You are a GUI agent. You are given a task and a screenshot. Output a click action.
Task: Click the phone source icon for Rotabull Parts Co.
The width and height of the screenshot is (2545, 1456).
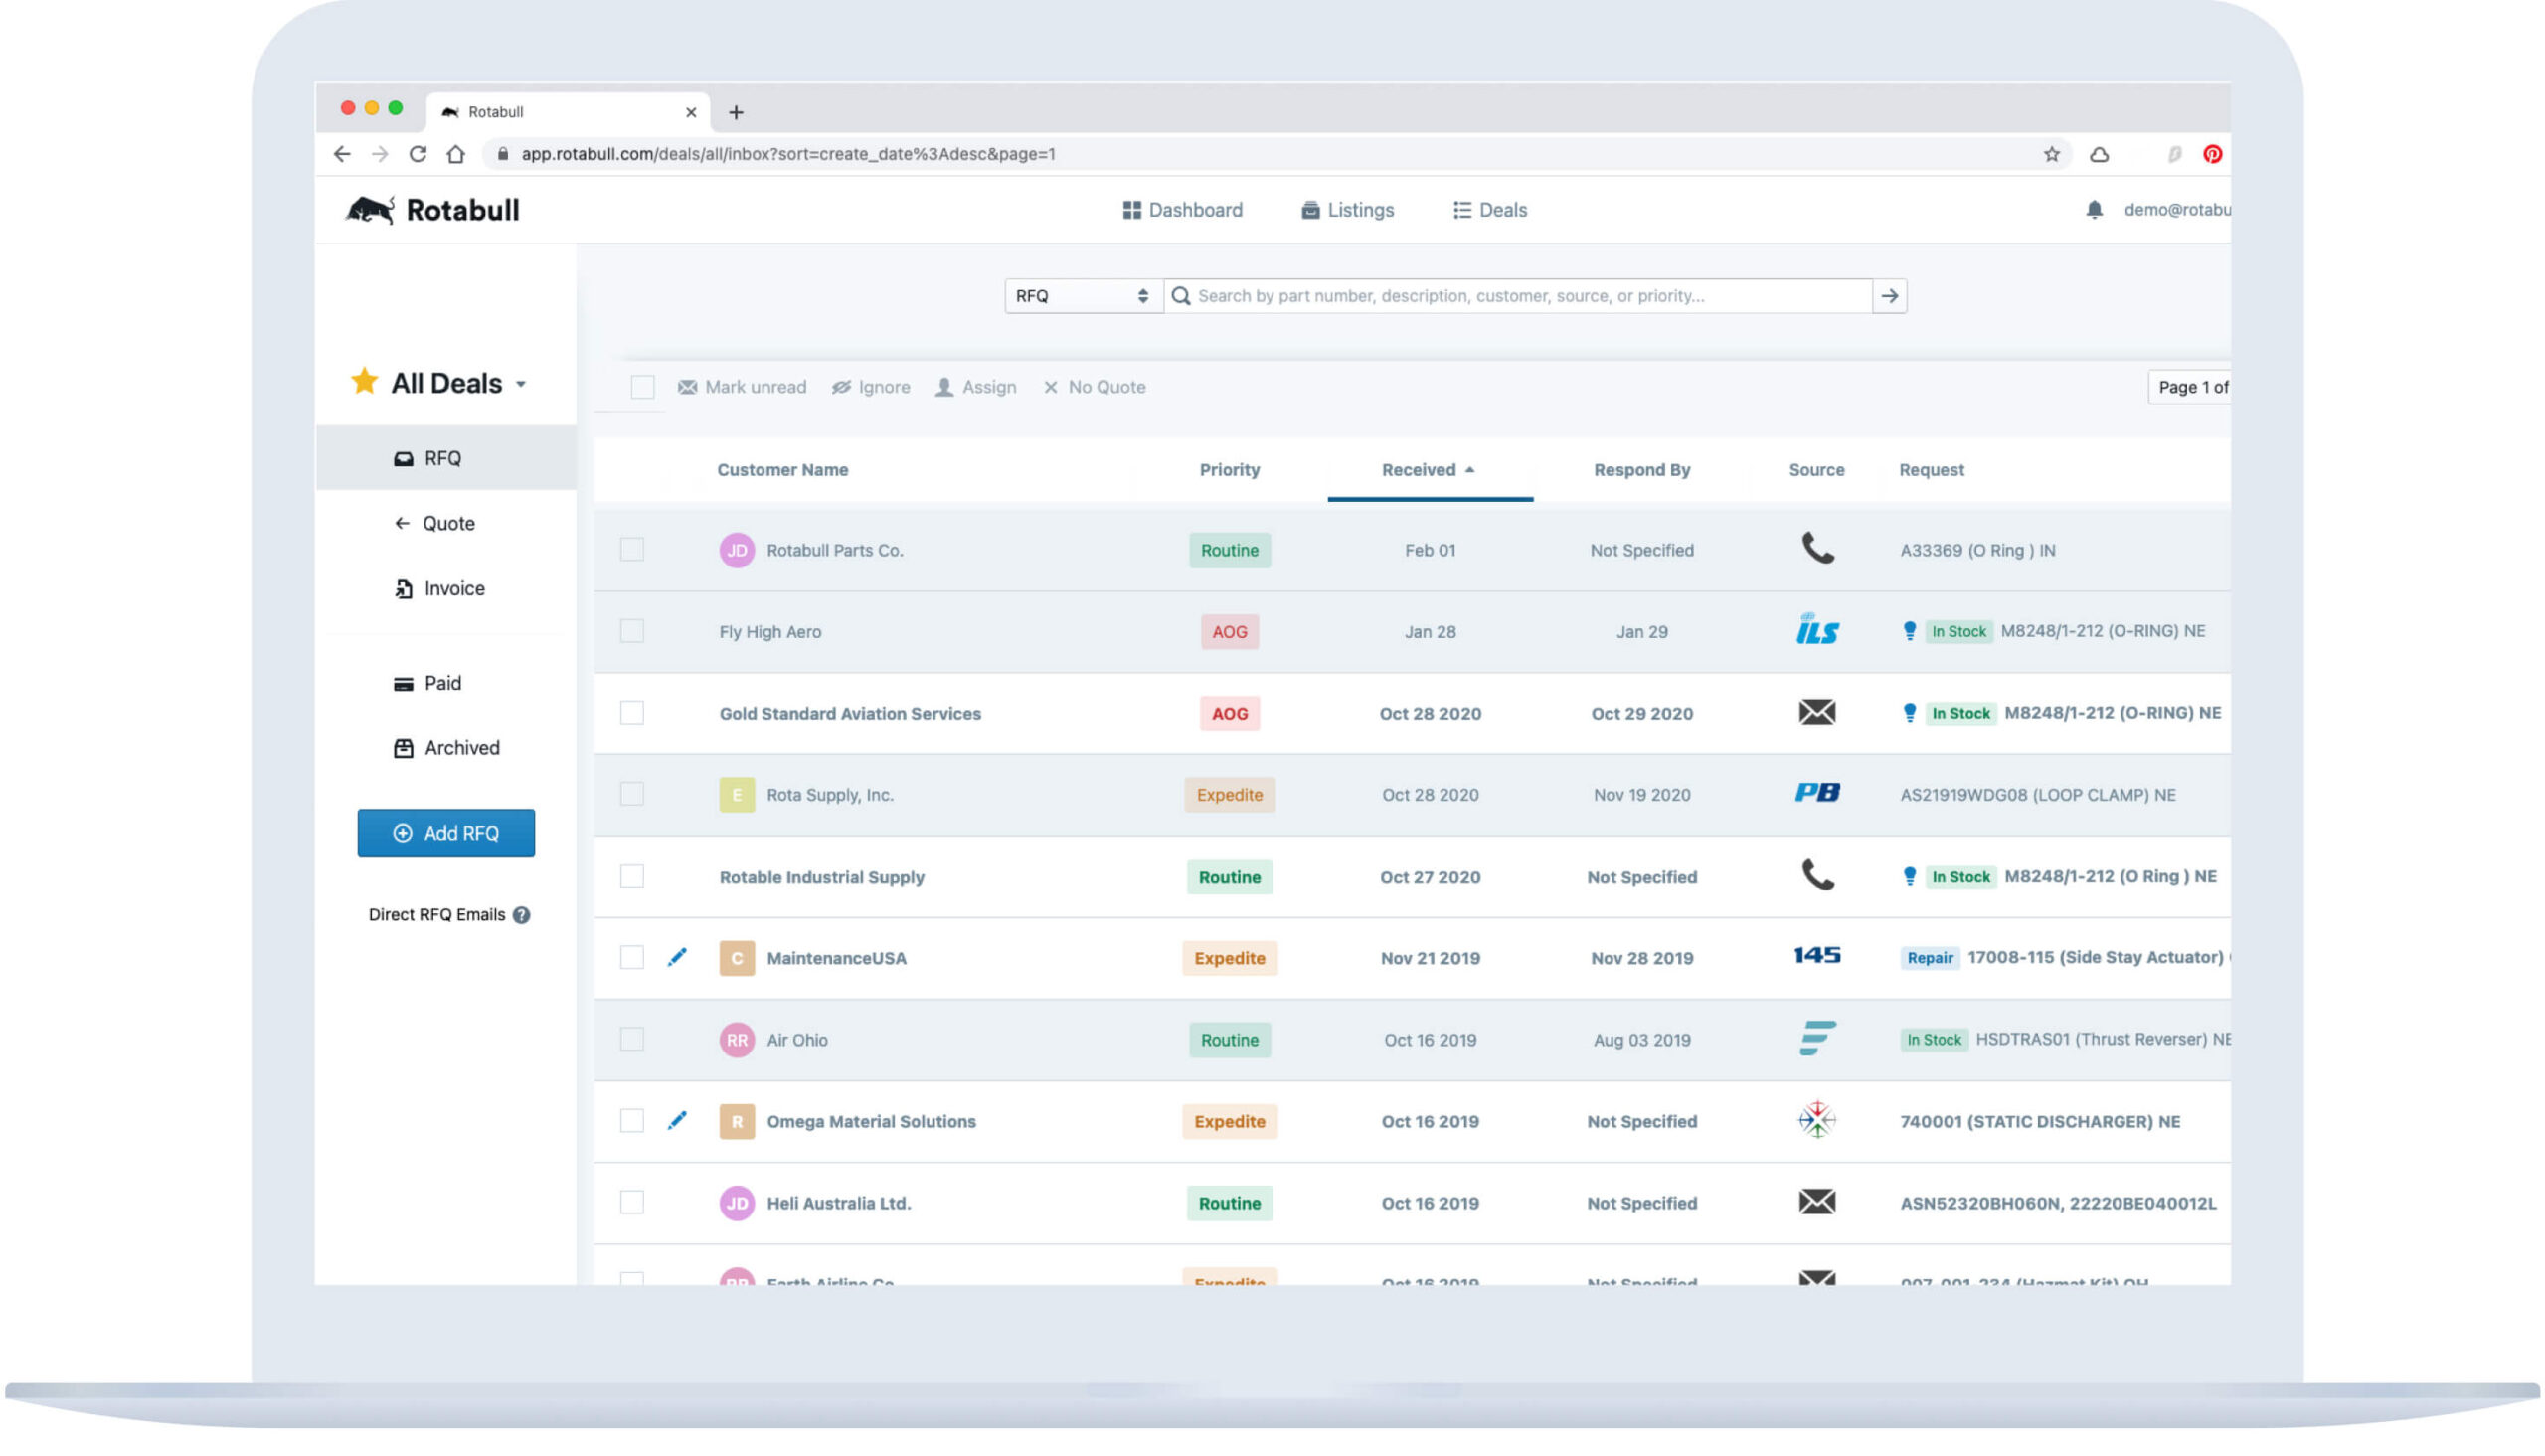coord(1816,549)
